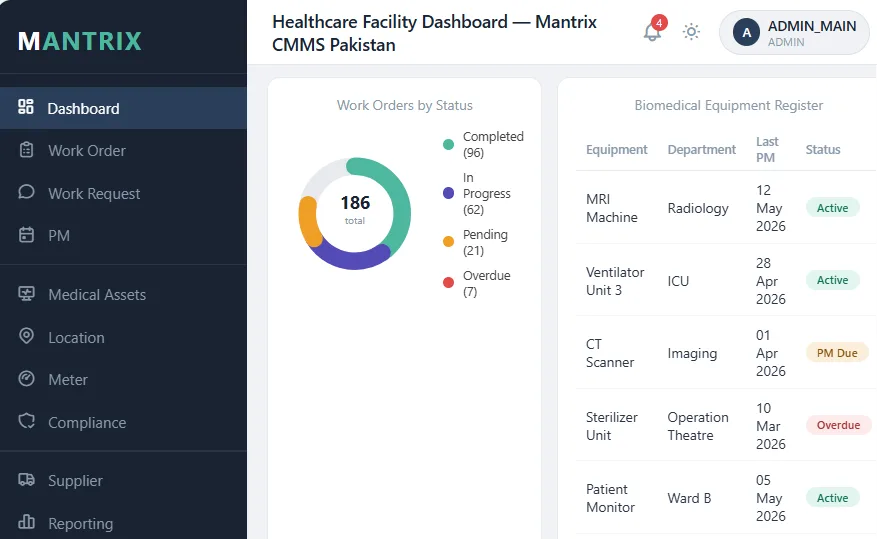Click the Compliance shield icon
The height and width of the screenshot is (539, 877).
pyautogui.click(x=26, y=421)
